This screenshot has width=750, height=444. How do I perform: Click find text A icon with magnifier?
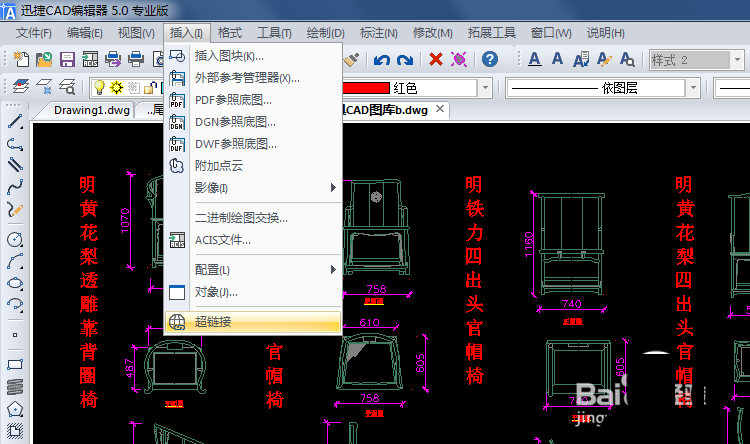click(627, 59)
